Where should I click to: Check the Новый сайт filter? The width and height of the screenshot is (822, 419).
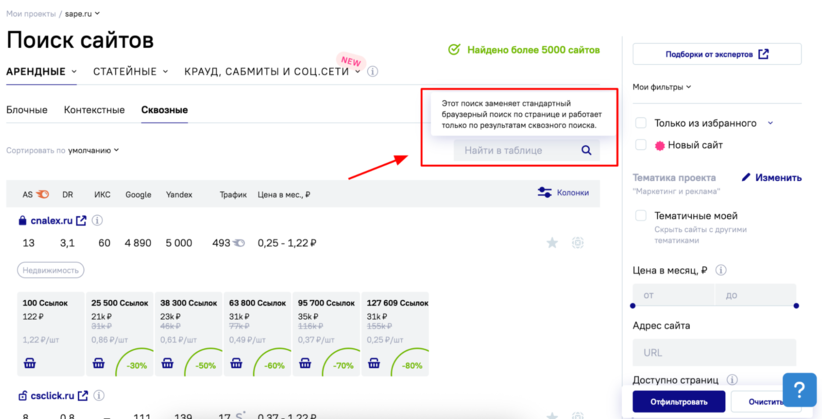[x=641, y=146]
